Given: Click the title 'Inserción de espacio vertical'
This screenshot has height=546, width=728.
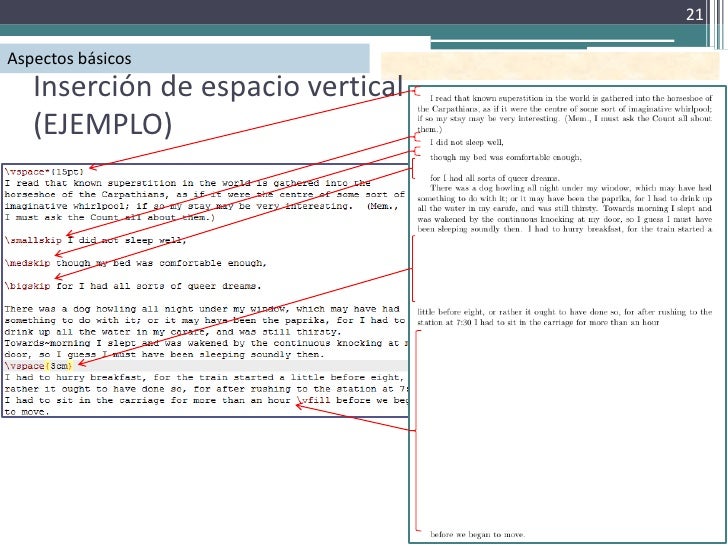Looking at the screenshot, I should 218,87.
